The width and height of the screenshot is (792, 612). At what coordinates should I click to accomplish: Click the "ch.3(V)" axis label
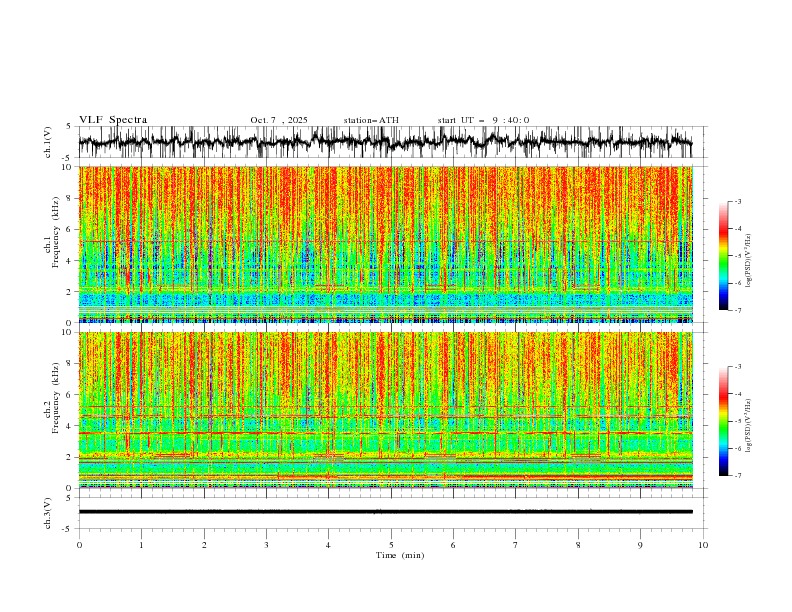(48, 513)
